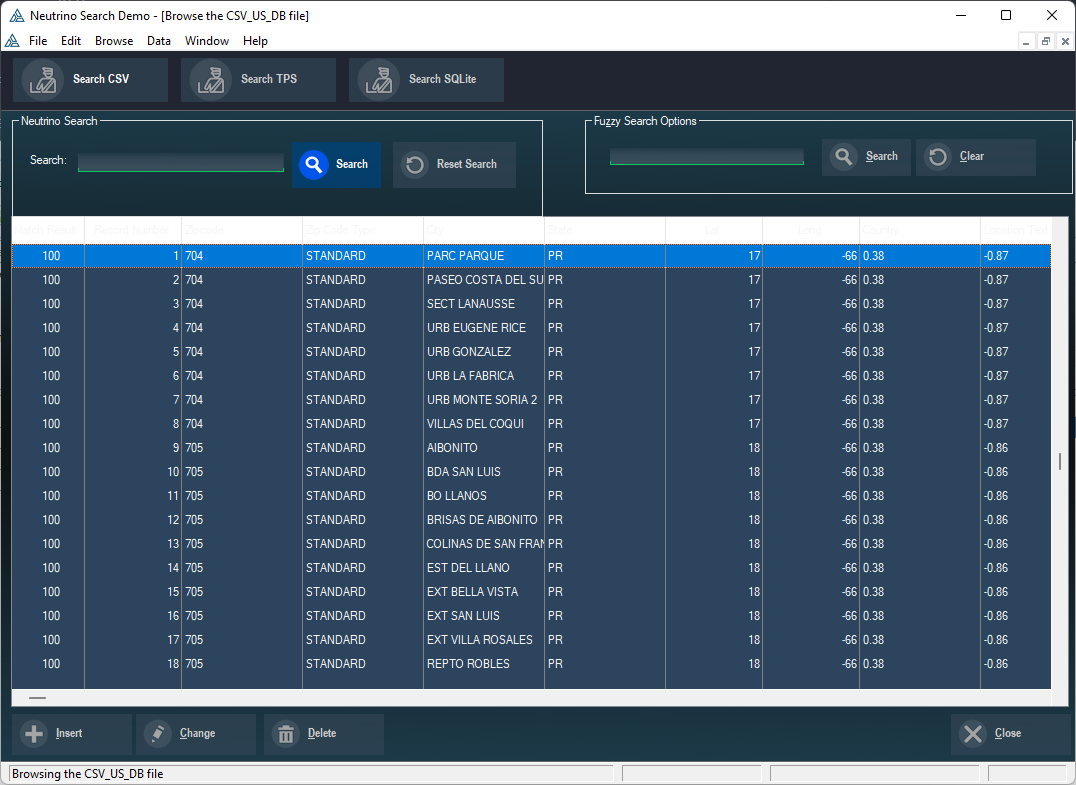The height and width of the screenshot is (785, 1076).
Task: Click the fuzzy search magnifier icon
Action: coord(844,157)
